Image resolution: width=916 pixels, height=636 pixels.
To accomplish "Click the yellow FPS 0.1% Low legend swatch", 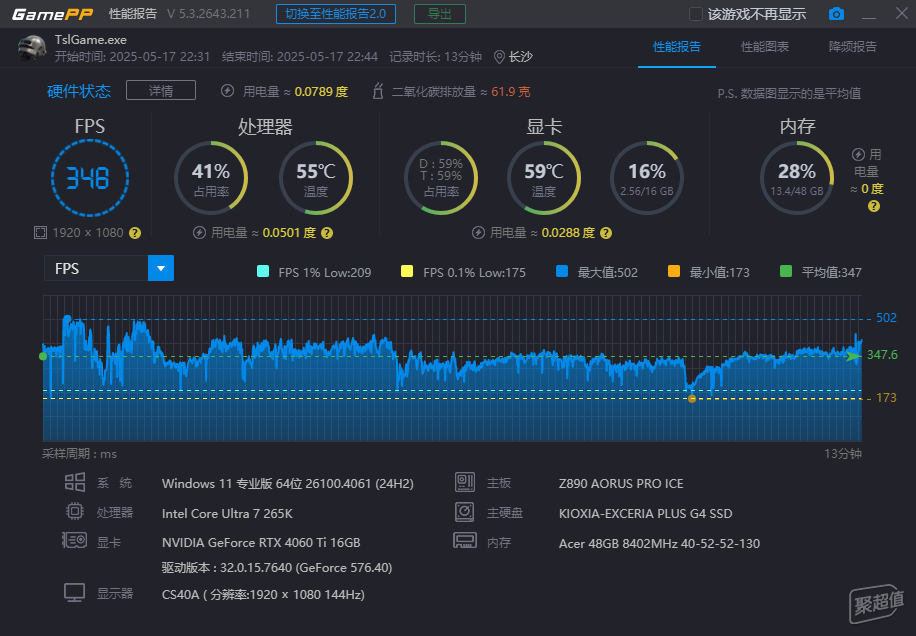I will pyautogui.click(x=407, y=271).
